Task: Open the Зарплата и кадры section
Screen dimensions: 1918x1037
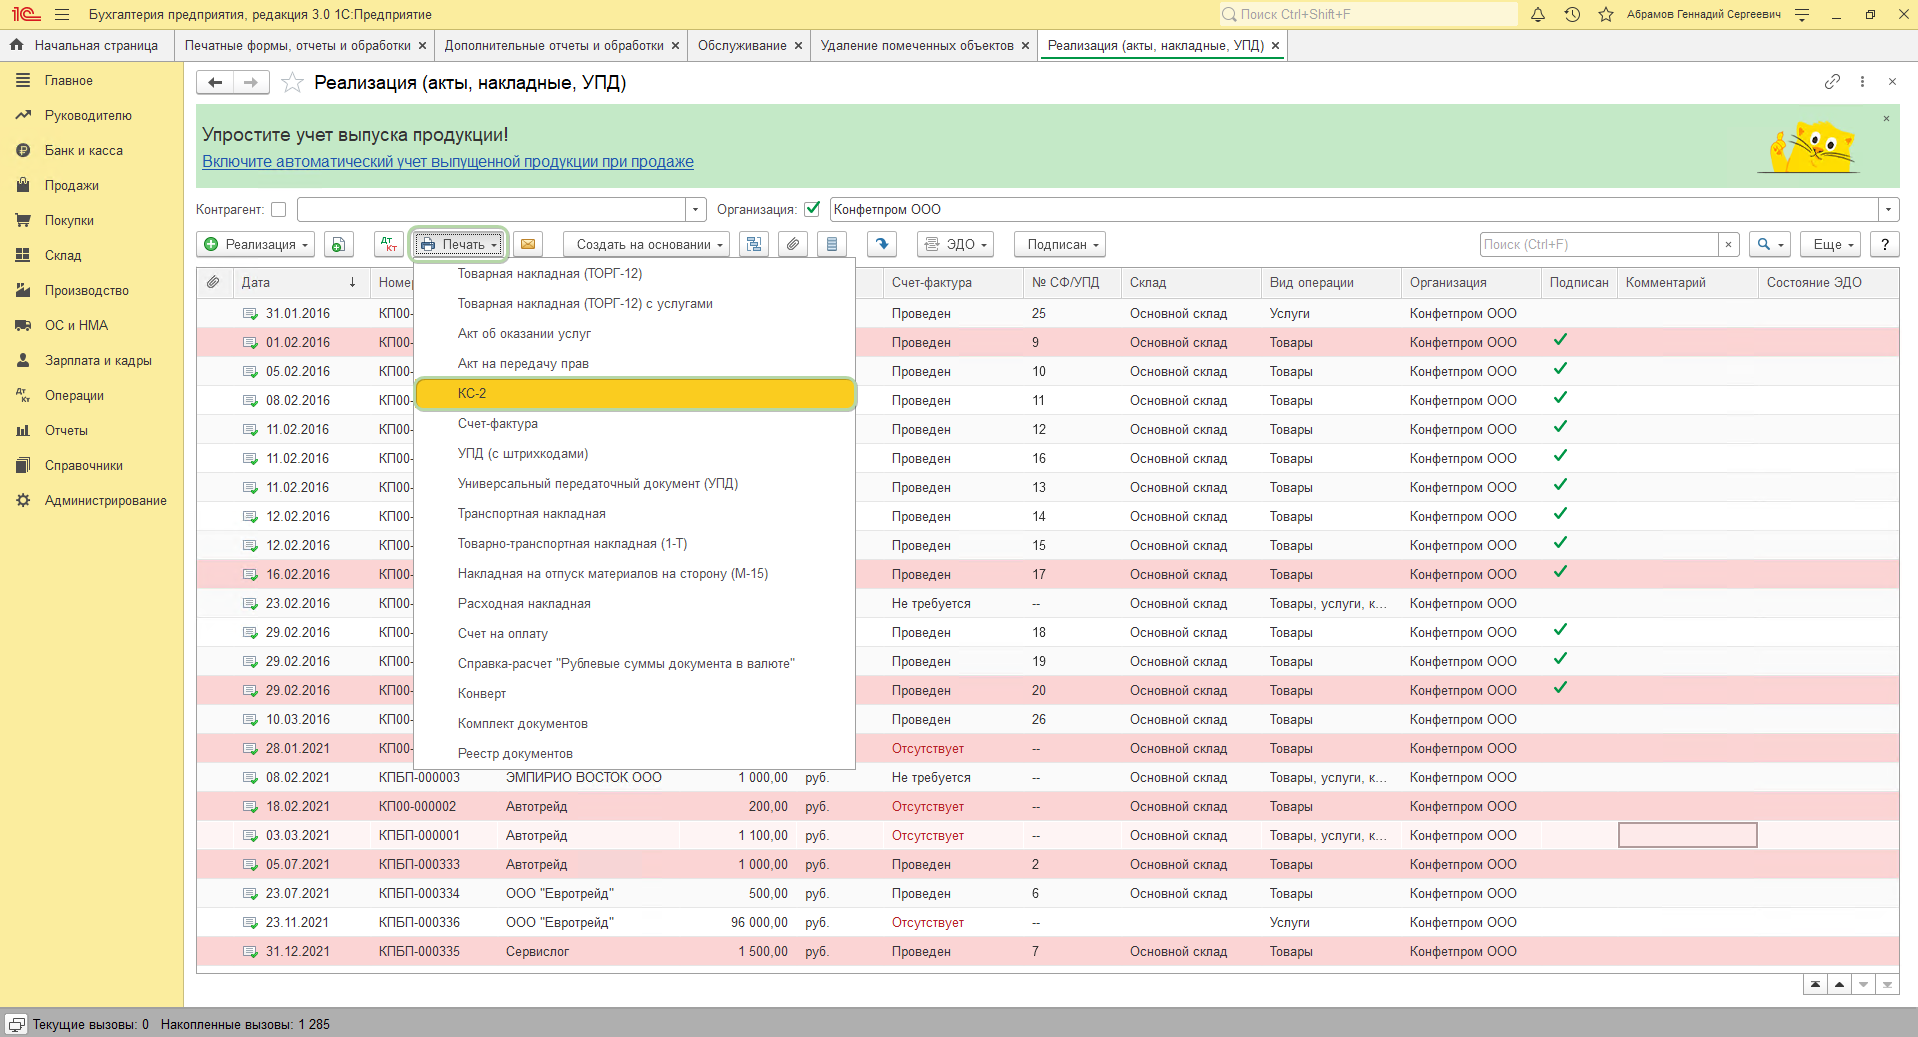Action: [98, 361]
